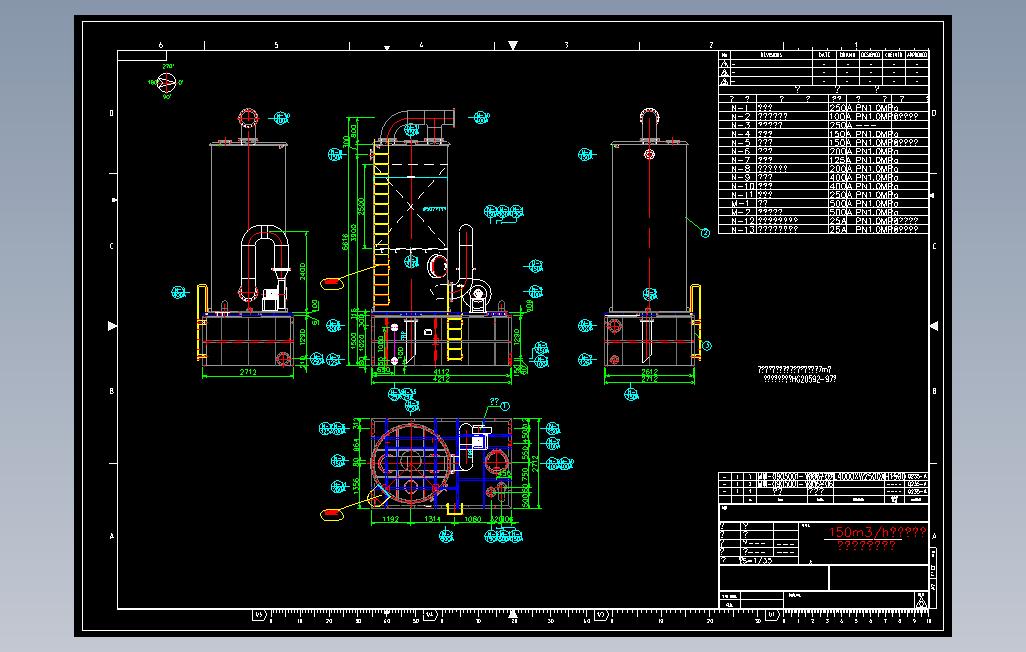Click the red ellipse callout beside plan view
The height and width of the screenshot is (652, 1026).
pyautogui.click(x=332, y=514)
